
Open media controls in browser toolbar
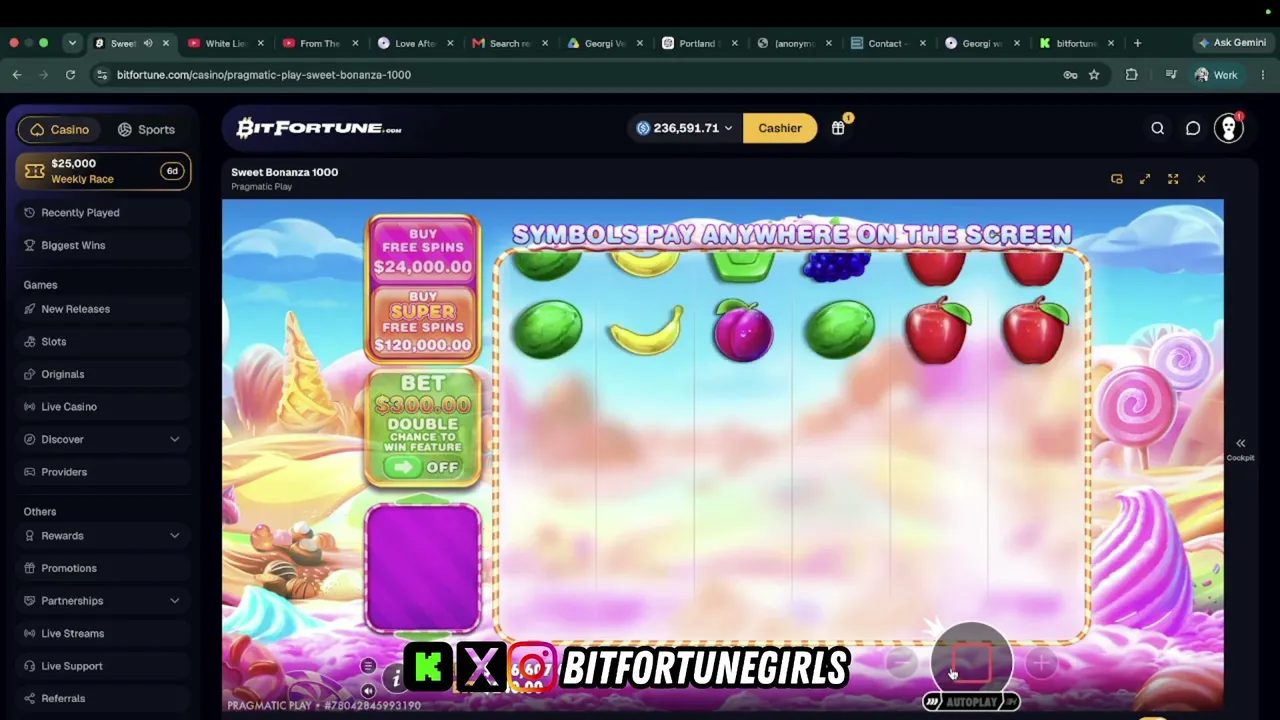coord(1171,75)
